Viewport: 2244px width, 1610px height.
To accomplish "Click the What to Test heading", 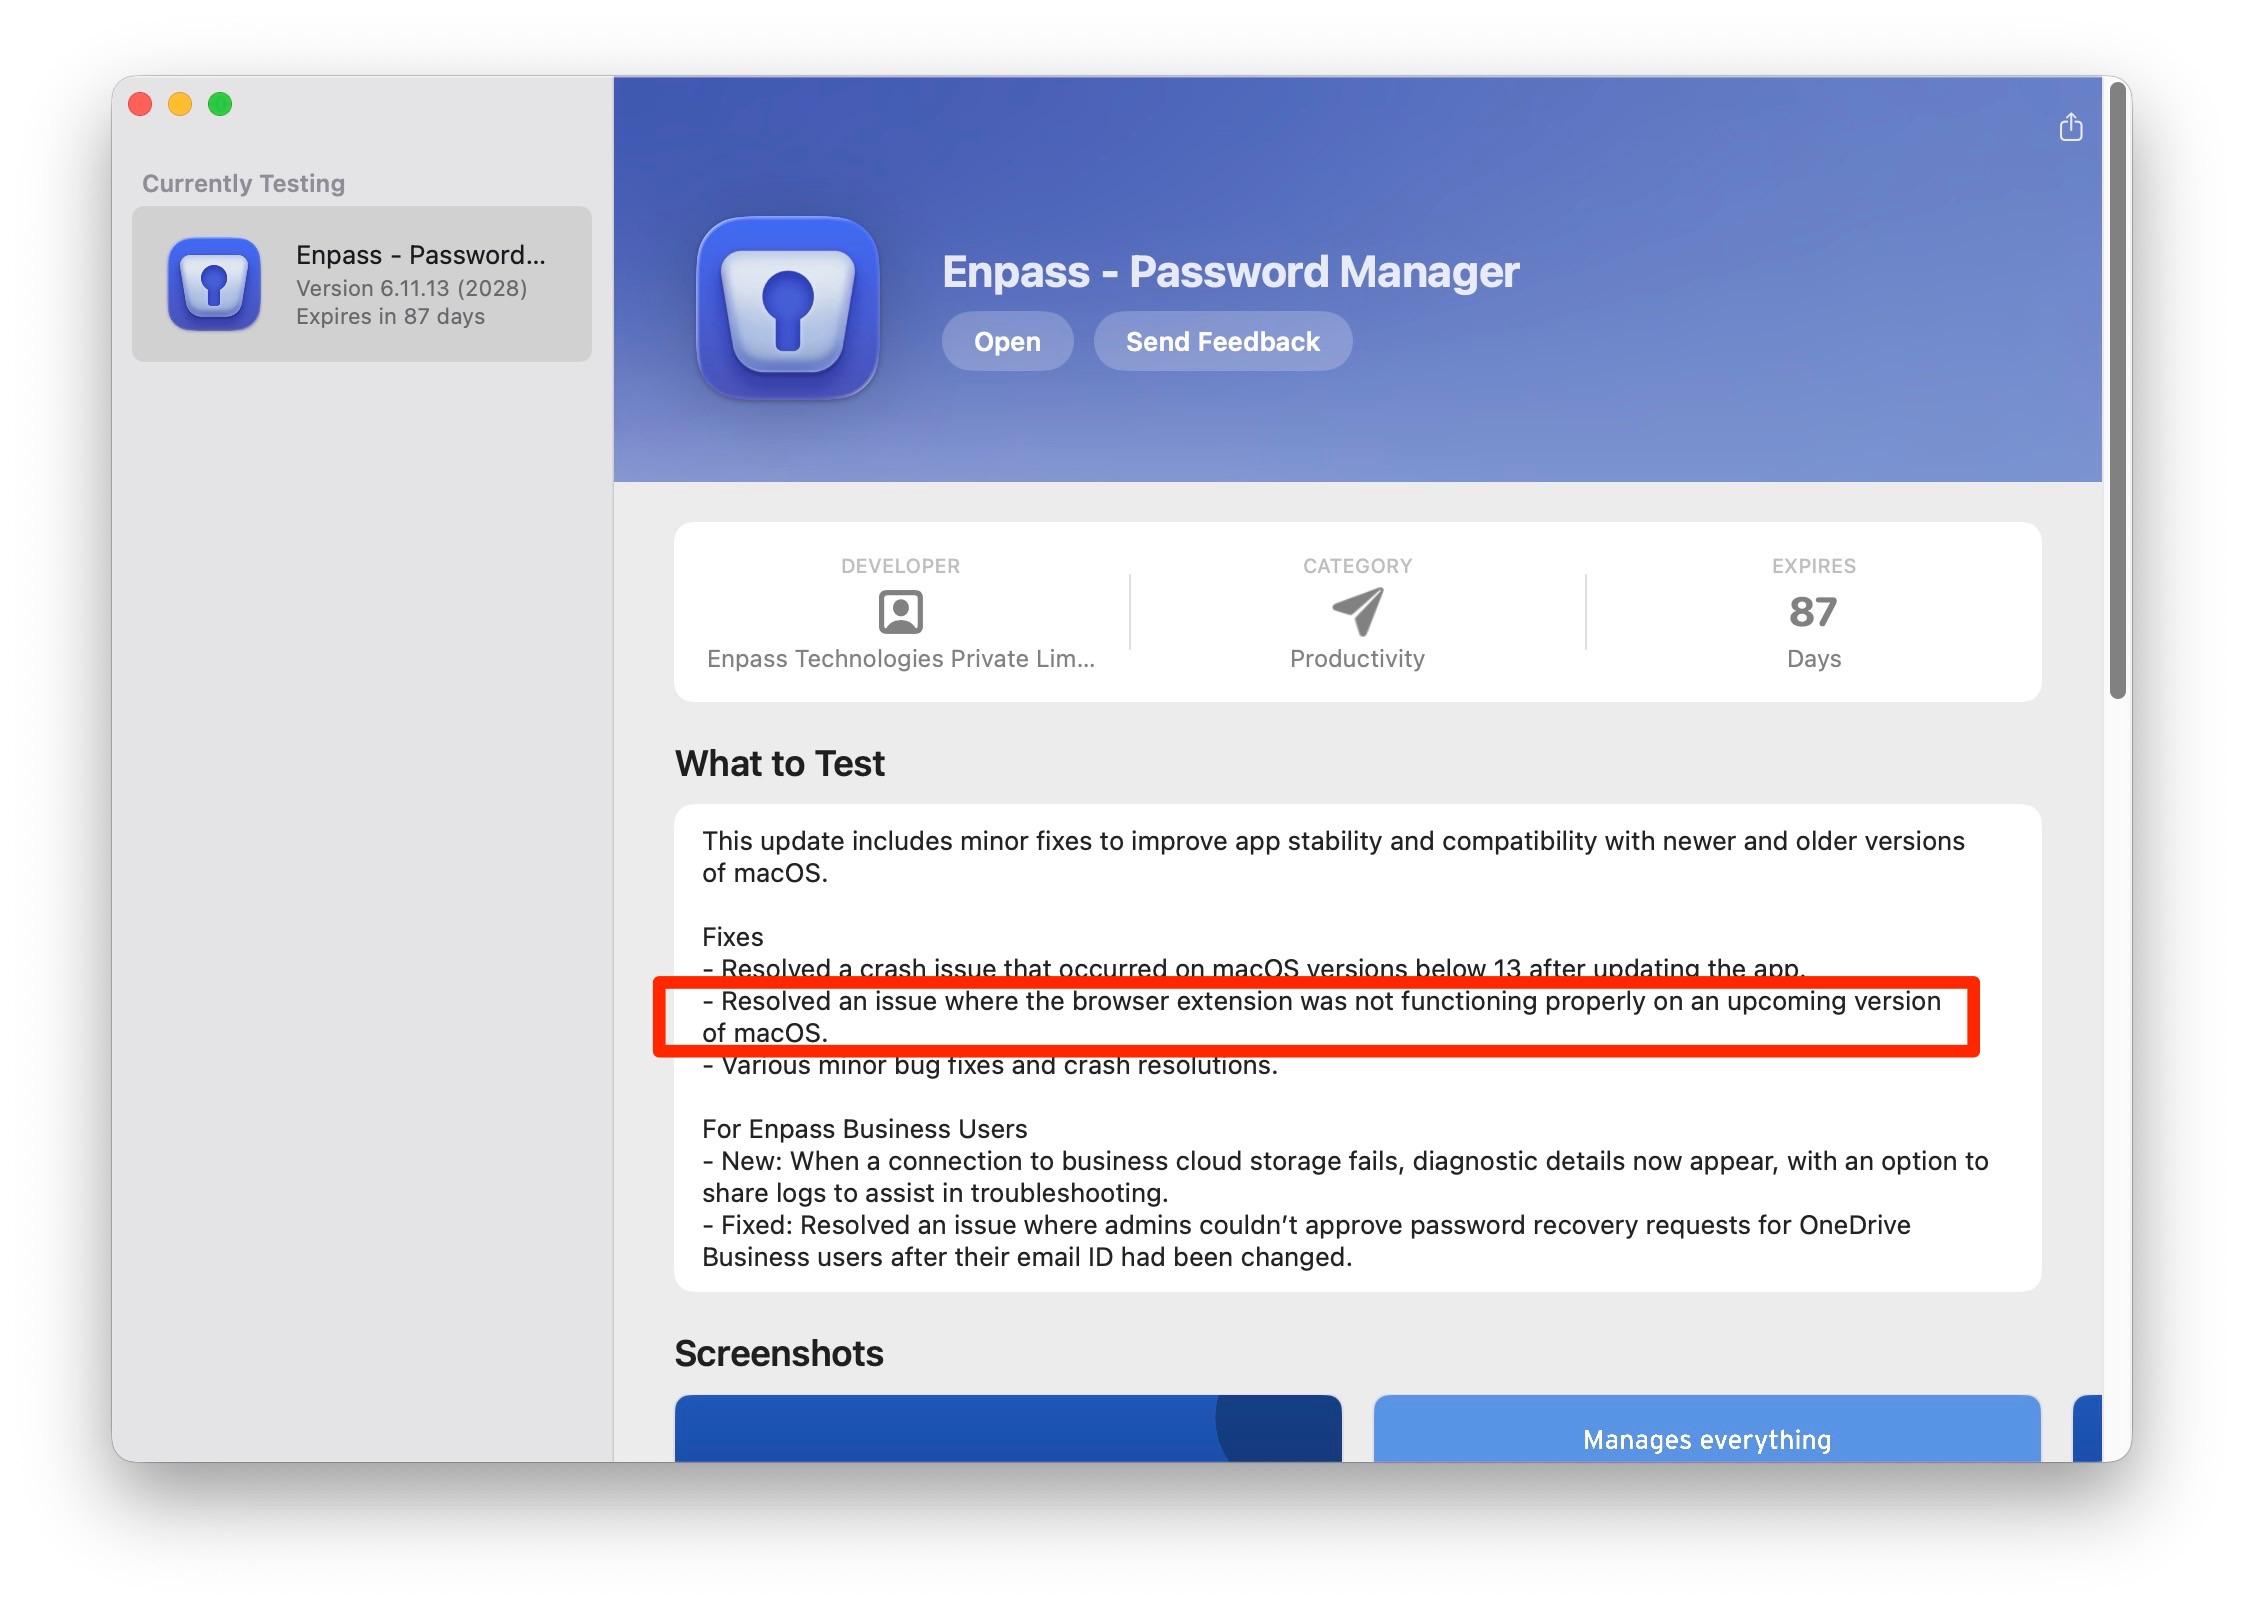I will coord(779,764).
